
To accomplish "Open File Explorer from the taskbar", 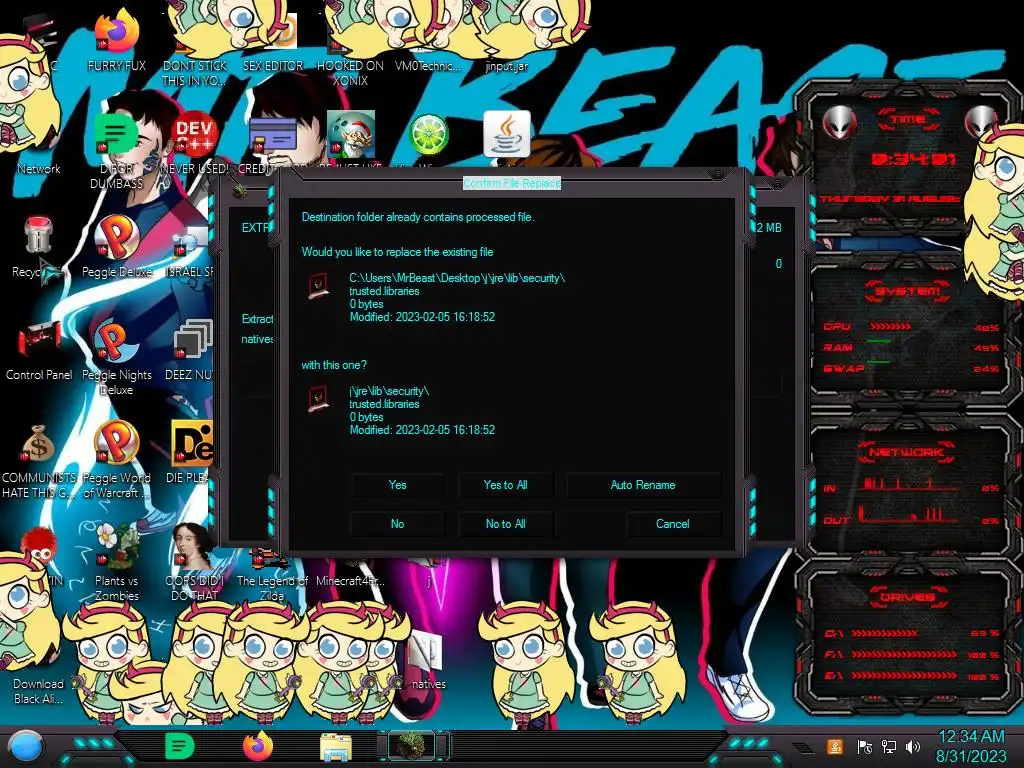I will (336, 748).
